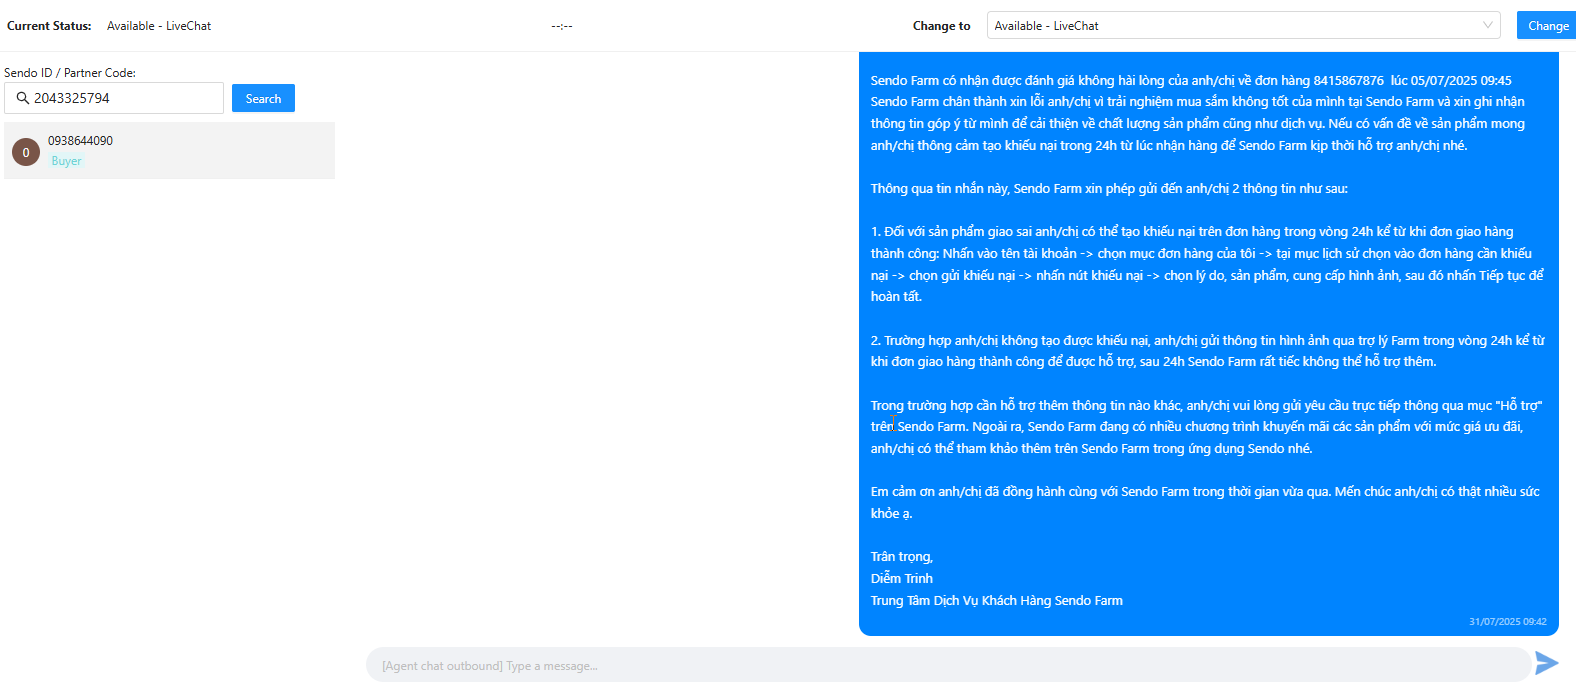Click paragraph starting Trong trường hợp cần hỗ trợ
The image size is (1576, 682).
tap(1206, 427)
